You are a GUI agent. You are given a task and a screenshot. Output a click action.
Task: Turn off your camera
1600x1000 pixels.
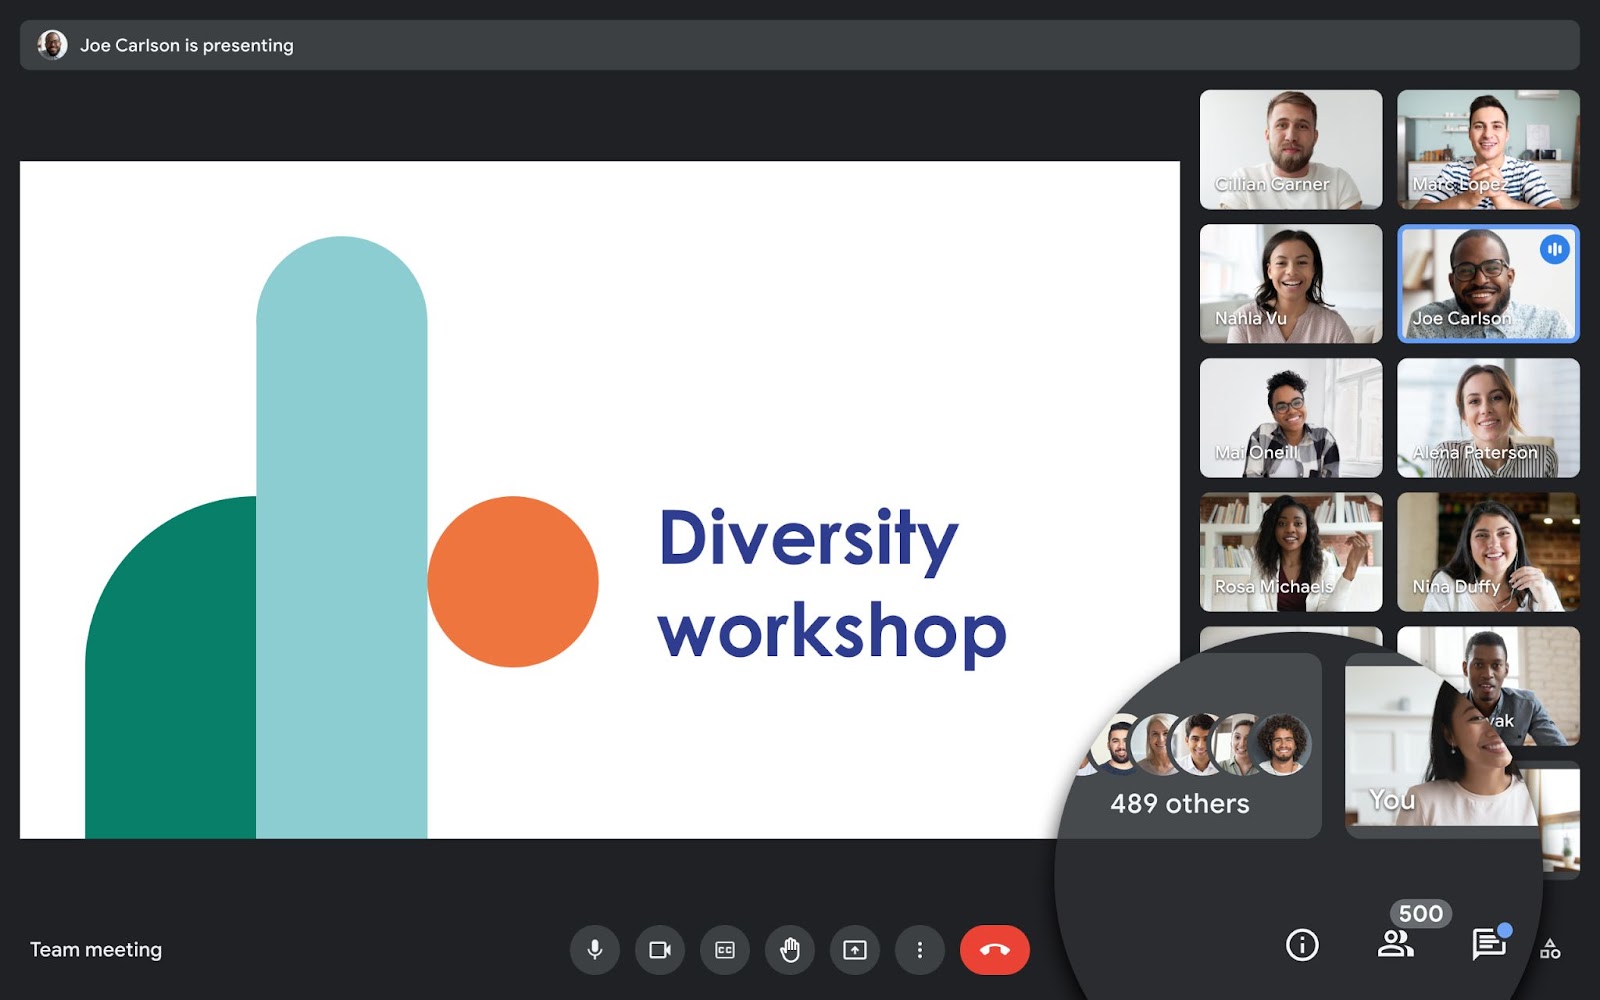click(x=659, y=950)
